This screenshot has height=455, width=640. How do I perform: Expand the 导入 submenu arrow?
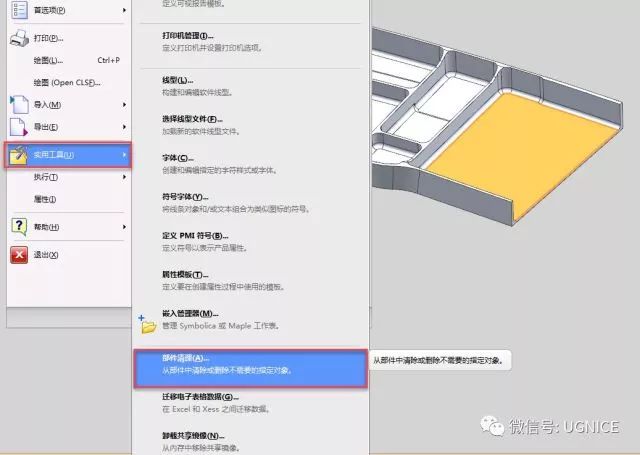tap(124, 105)
